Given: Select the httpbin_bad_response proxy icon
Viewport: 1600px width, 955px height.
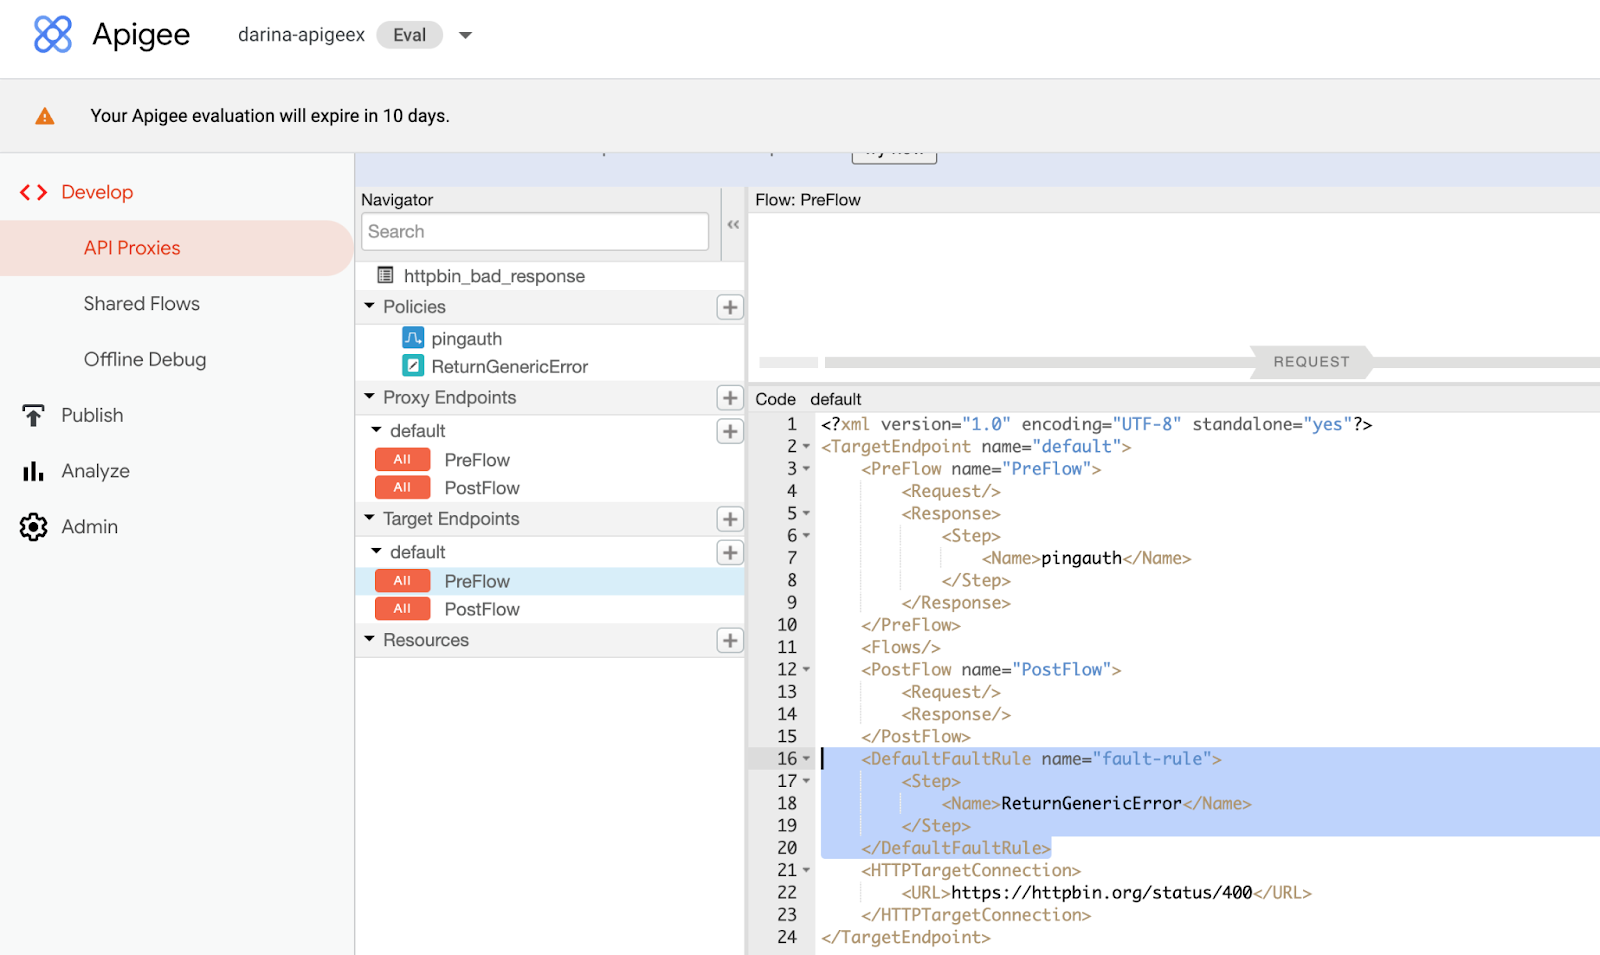Looking at the screenshot, I should click(385, 275).
